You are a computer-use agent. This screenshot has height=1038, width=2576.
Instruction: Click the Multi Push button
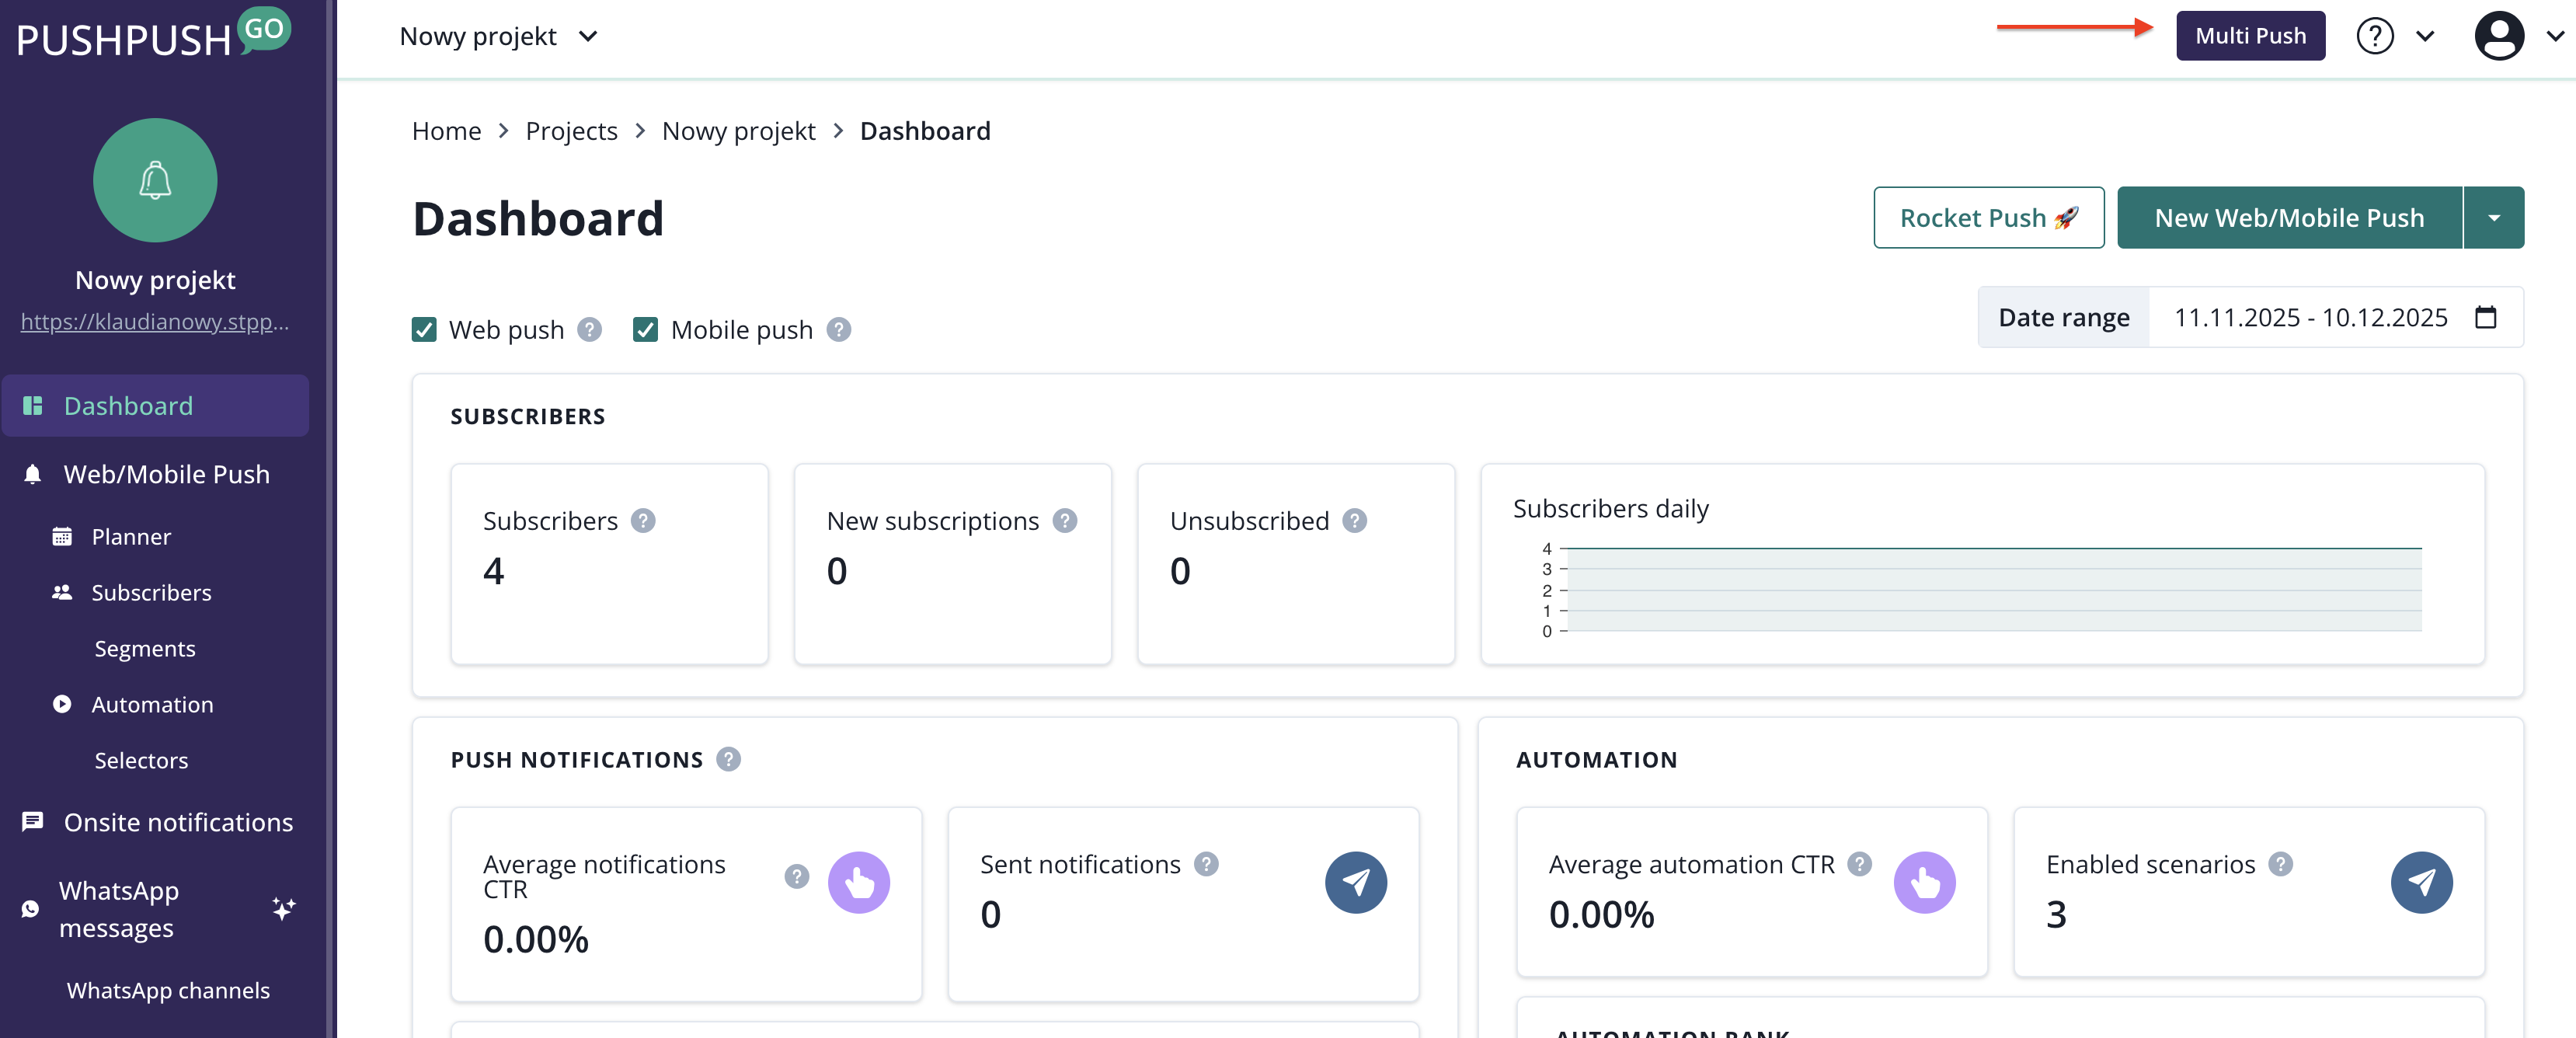[x=2250, y=36]
